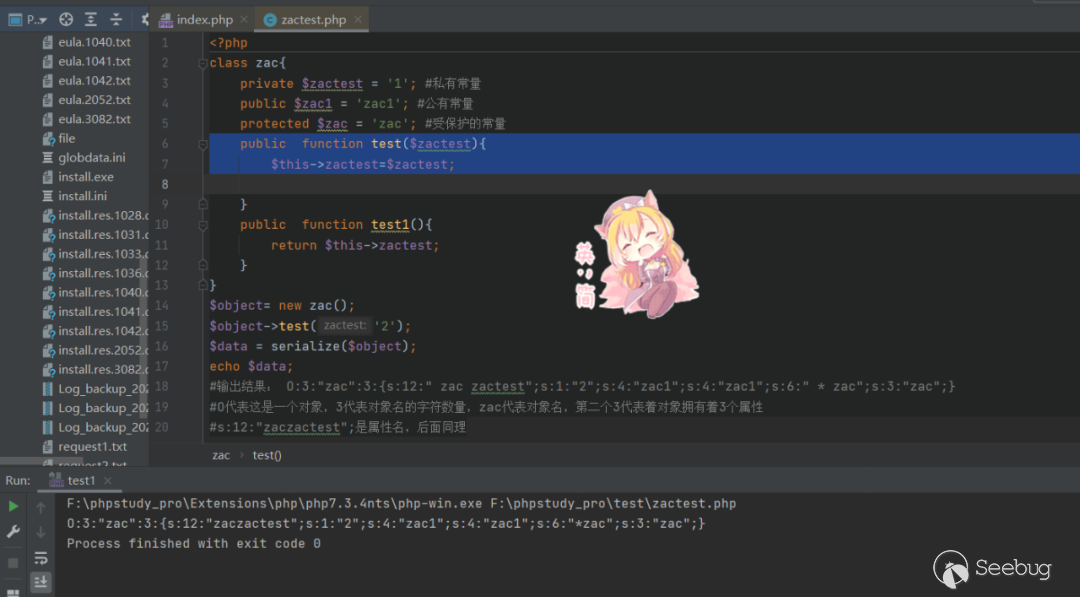The width and height of the screenshot is (1080, 597).
Task: Select the zactest.php editor tab
Action: tap(313, 20)
